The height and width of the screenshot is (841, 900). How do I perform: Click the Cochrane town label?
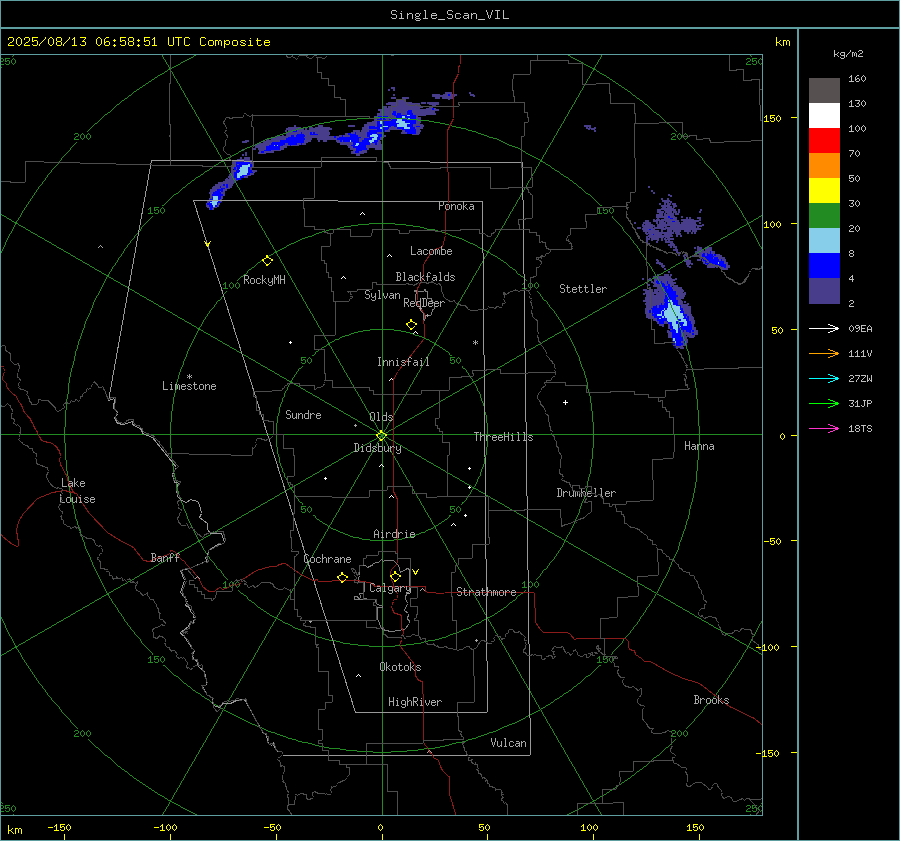(x=327, y=559)
